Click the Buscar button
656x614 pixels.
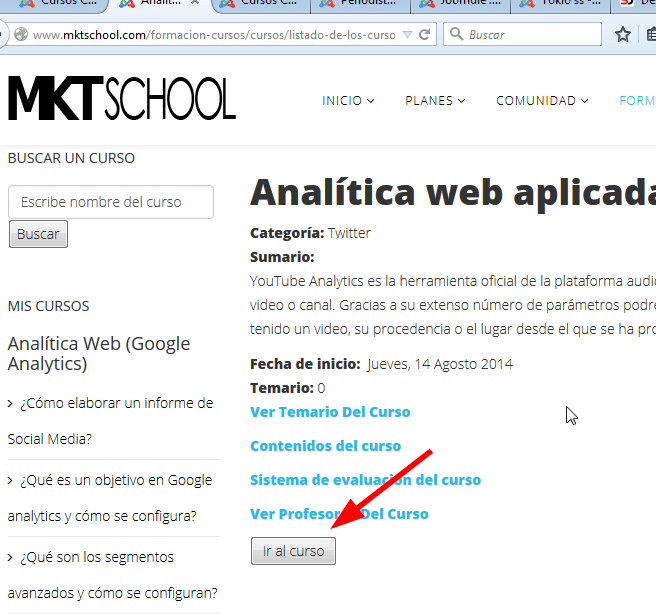[38, 234]
